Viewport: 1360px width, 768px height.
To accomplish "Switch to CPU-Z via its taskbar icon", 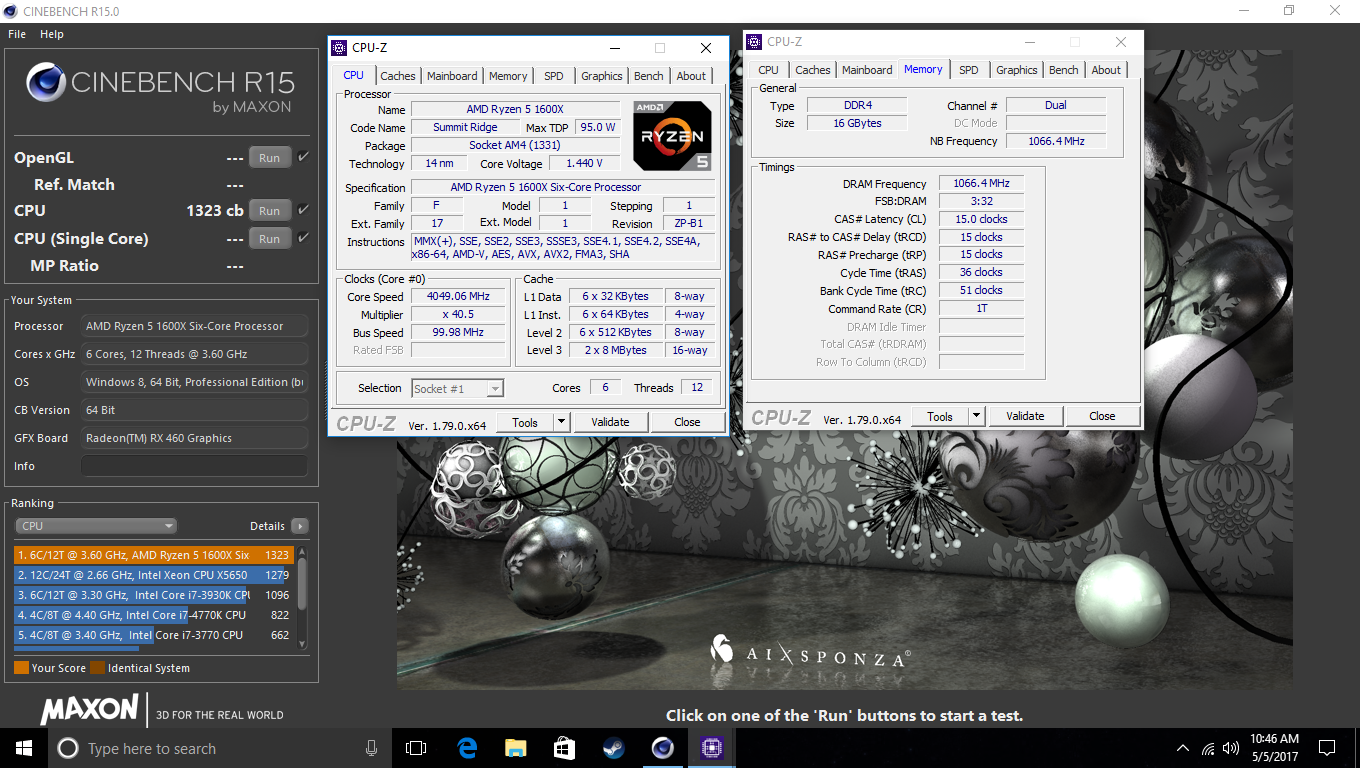I will [711, 748].
